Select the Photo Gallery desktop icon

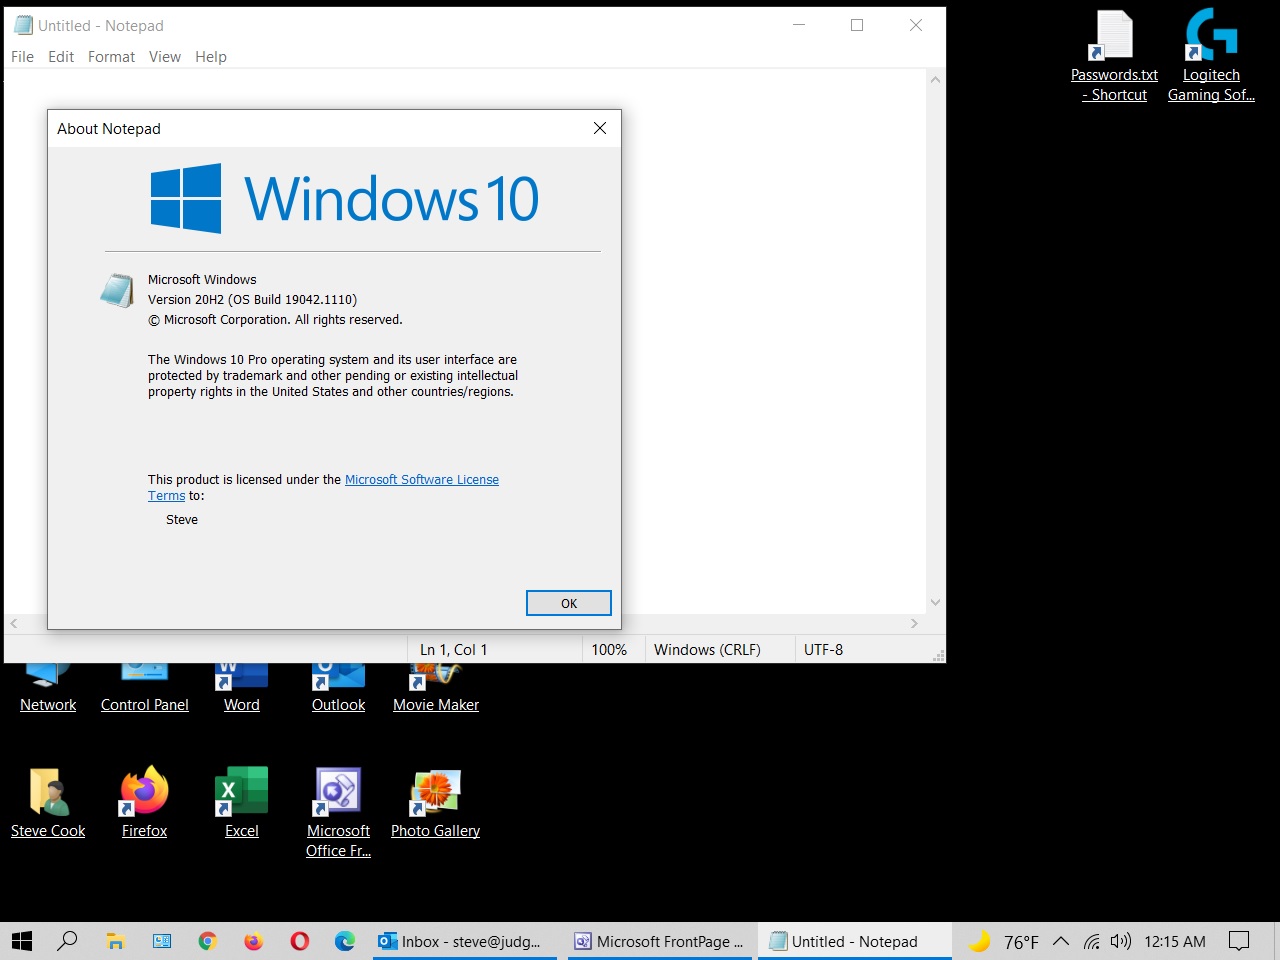[x=435, y=792]
